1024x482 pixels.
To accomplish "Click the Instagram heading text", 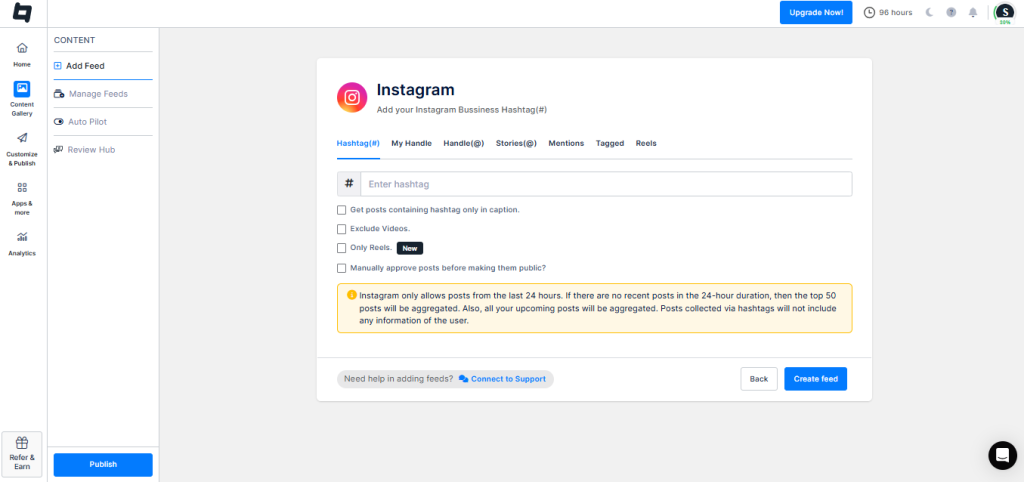I will [415, 89].
